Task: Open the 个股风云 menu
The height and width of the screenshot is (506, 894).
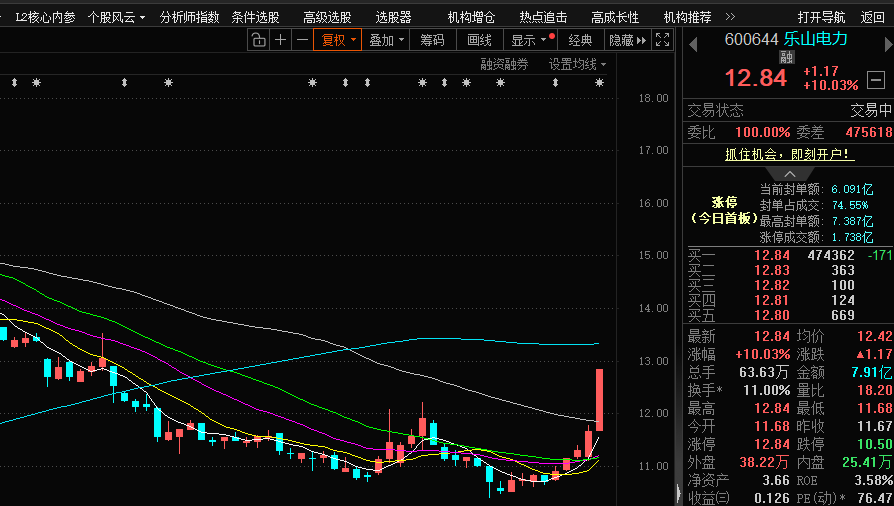Action: [116, 17]
